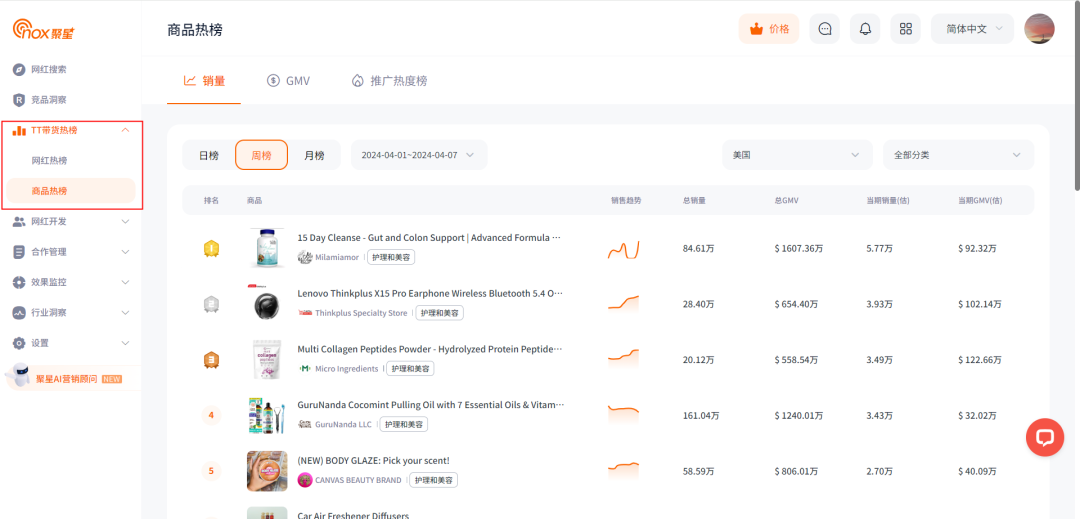Expand the 效果监控 menu chevron
Screen dimensions: 1080x519
pyautogui.click(x=125, y=282)
